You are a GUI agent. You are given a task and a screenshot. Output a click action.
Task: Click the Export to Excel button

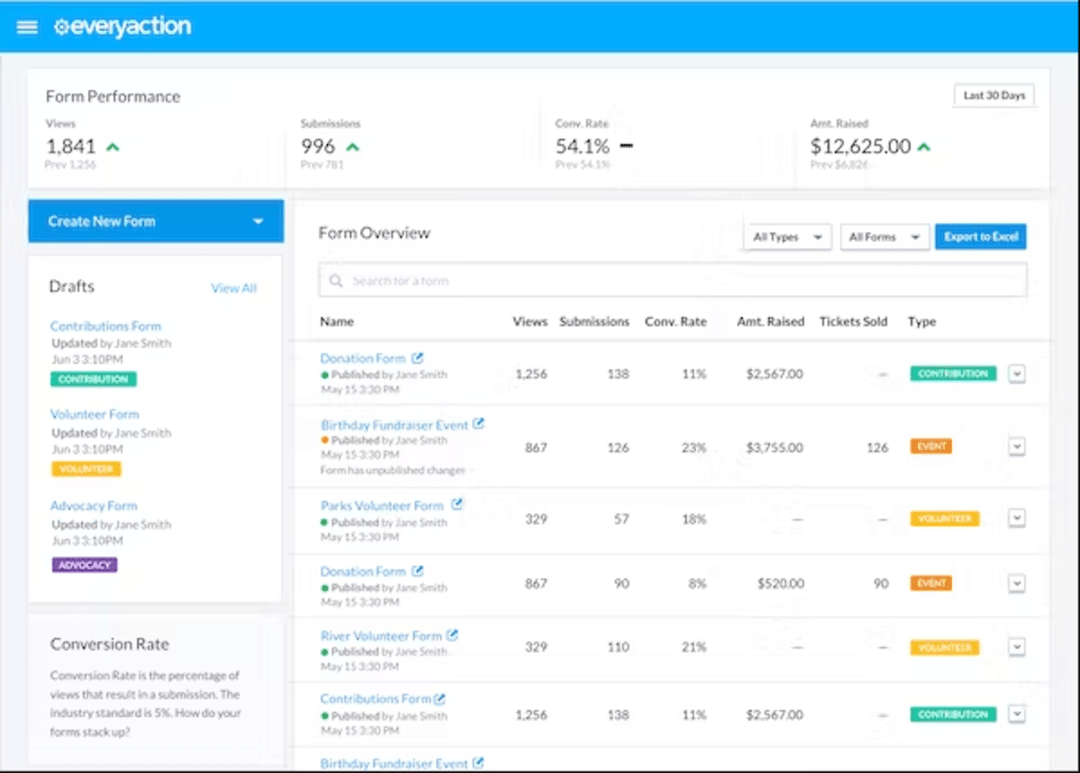pyautogui.click(x=981, y=237)
